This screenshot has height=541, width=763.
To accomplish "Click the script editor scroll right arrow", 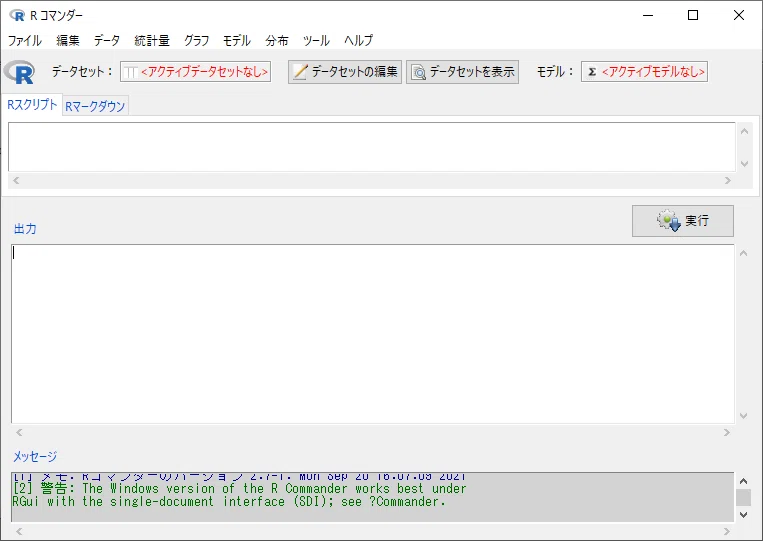I will [x=727, y=180].
